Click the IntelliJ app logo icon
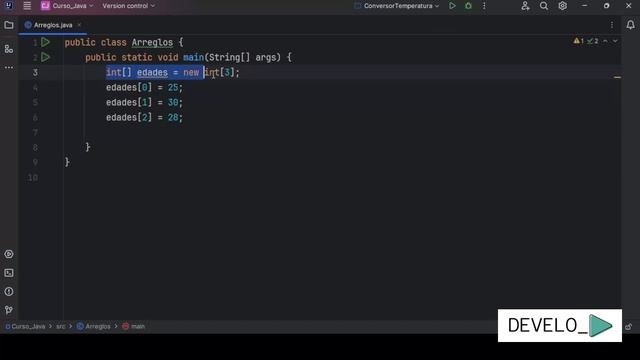This screenshot has width=640, height=360. click(x=9, y=6)
